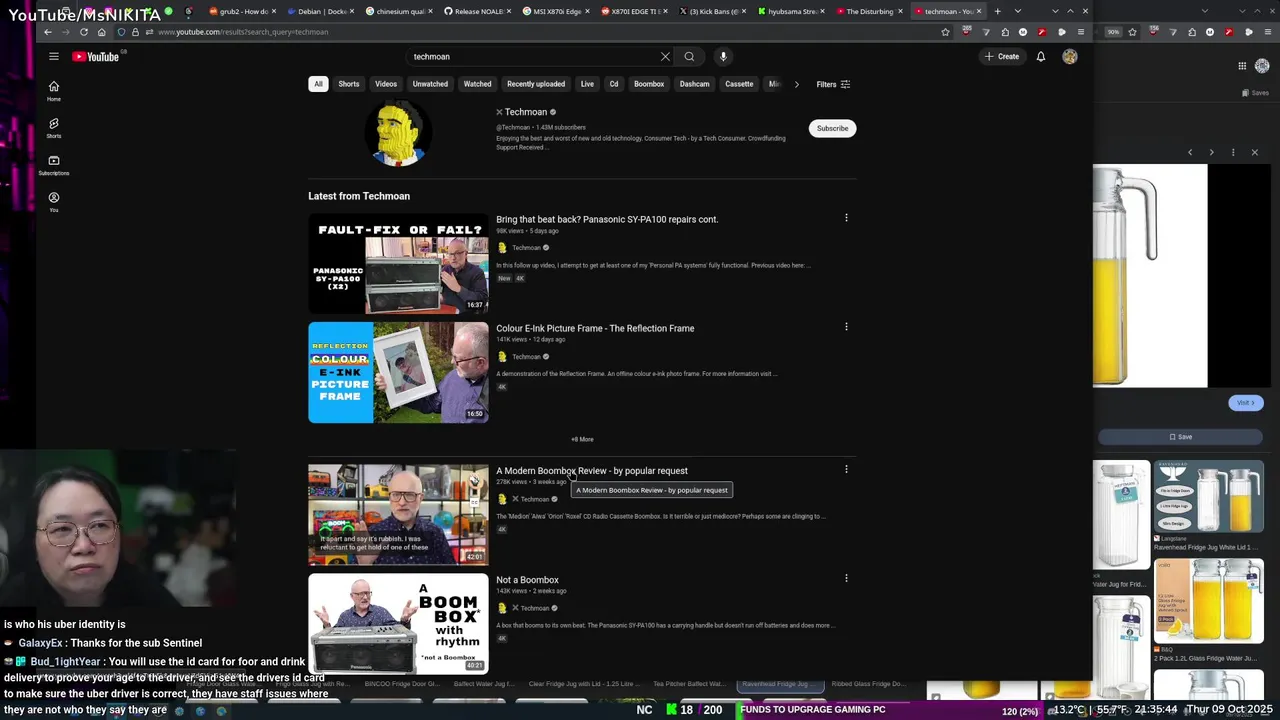1280x720 pixels.
Task: Open more options for Colour E-Ink video
Action: (x=846, y=327)
